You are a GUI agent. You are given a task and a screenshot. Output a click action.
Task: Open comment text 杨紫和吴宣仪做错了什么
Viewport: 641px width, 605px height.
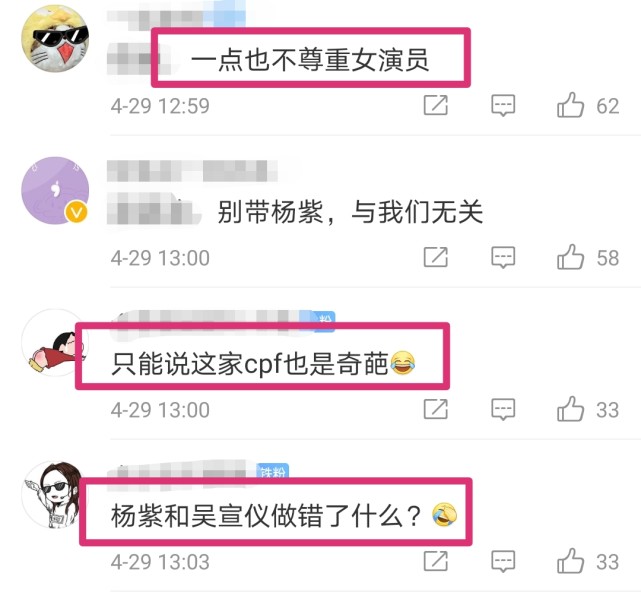pyautogui.click(x=266, y=515)
